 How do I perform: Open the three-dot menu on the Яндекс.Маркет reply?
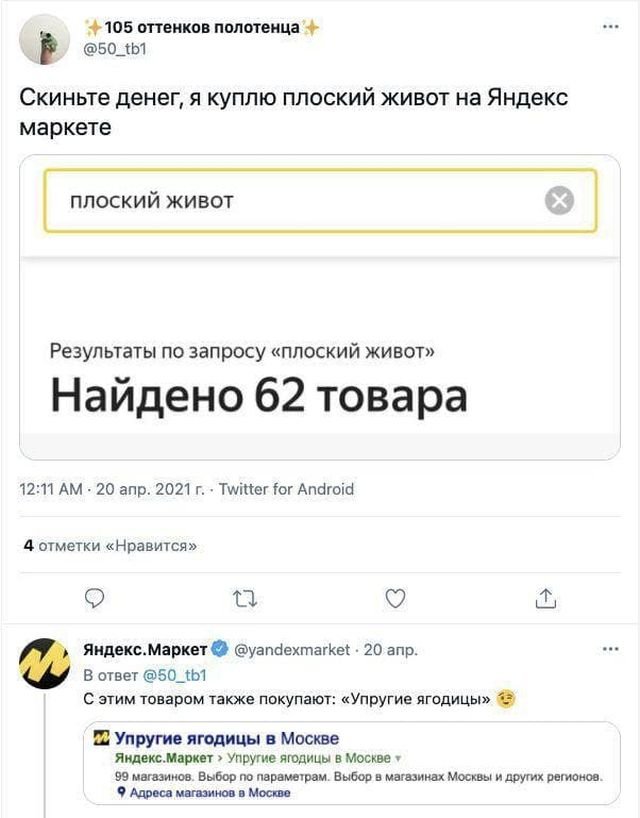pos(611,649)
